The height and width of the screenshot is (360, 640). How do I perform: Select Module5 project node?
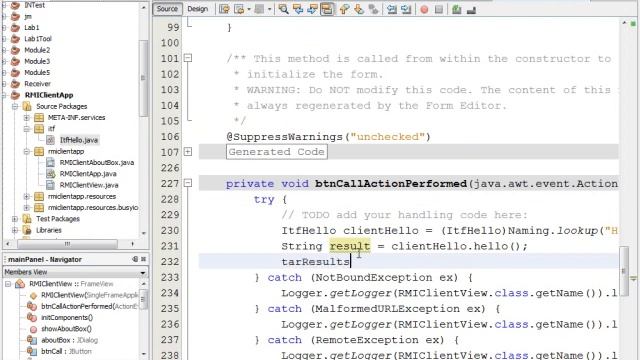(37, 72)
